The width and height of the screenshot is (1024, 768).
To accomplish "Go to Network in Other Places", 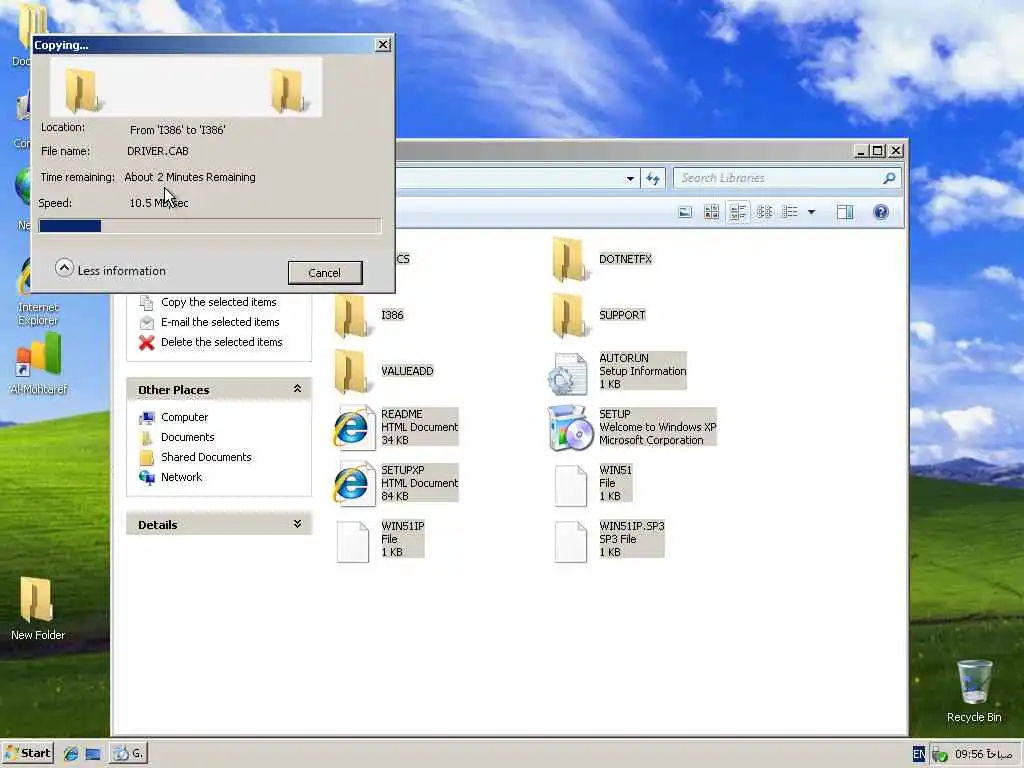I will [x=181, y=477].
